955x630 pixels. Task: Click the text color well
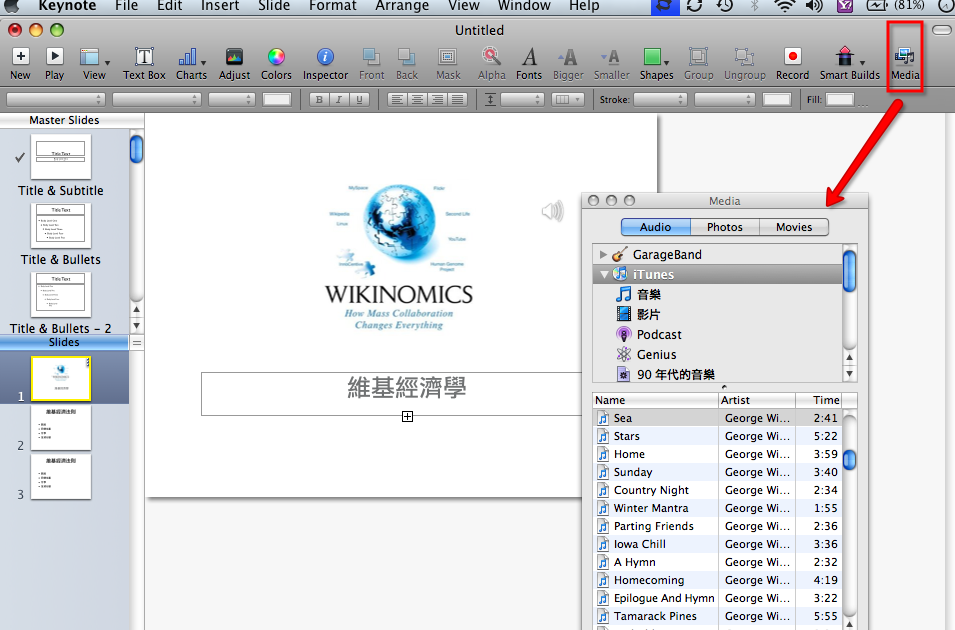[x=277, y=99]
